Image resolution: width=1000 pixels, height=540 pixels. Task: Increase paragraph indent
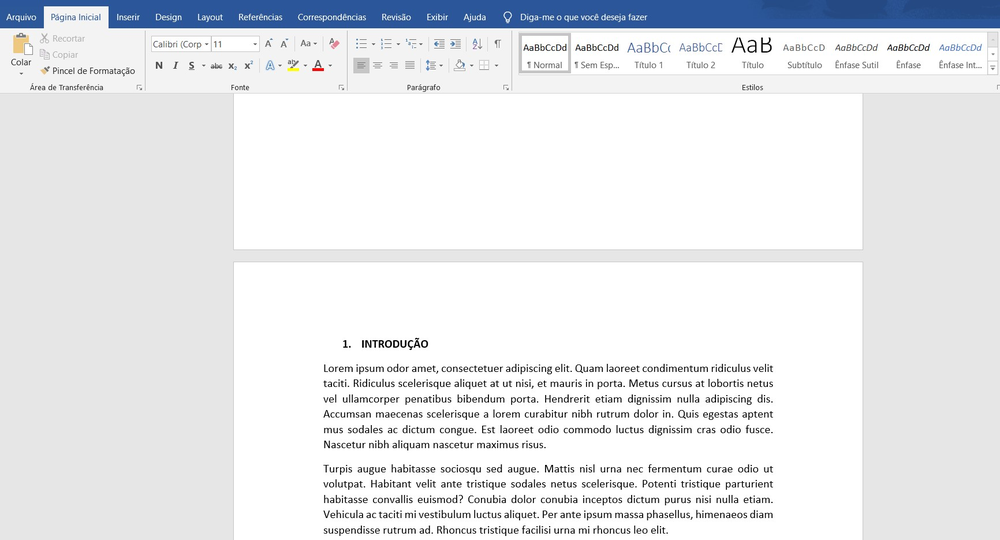point(455,43)
